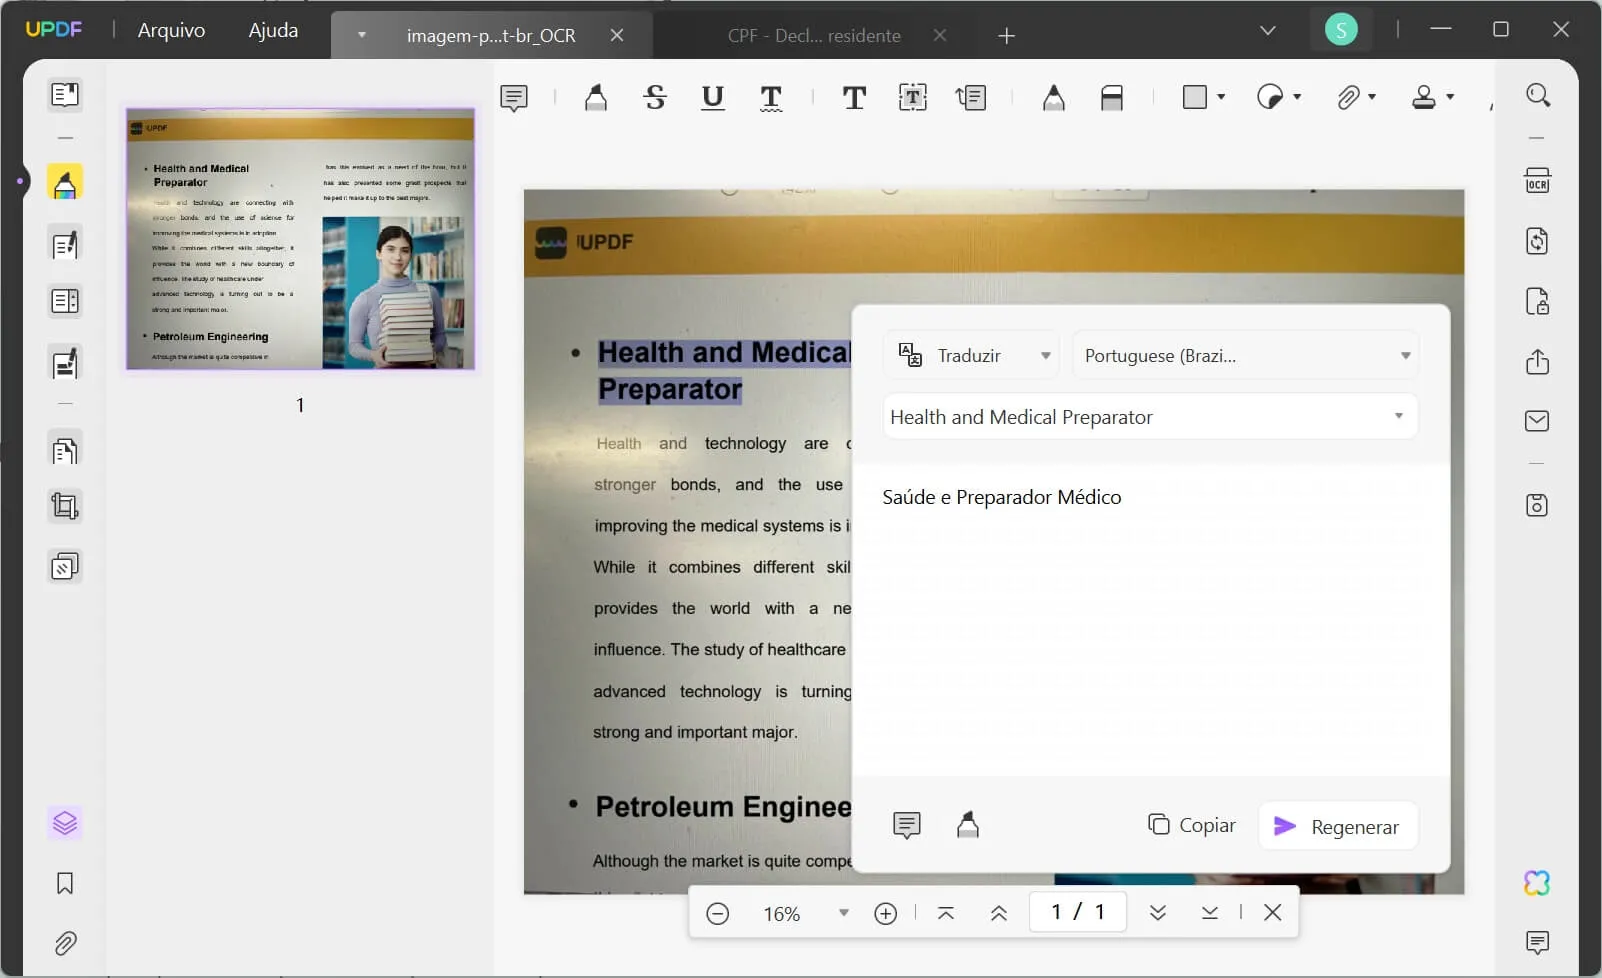
Task: Open the search magnifier icon
Action: (x=1538, y=96)
